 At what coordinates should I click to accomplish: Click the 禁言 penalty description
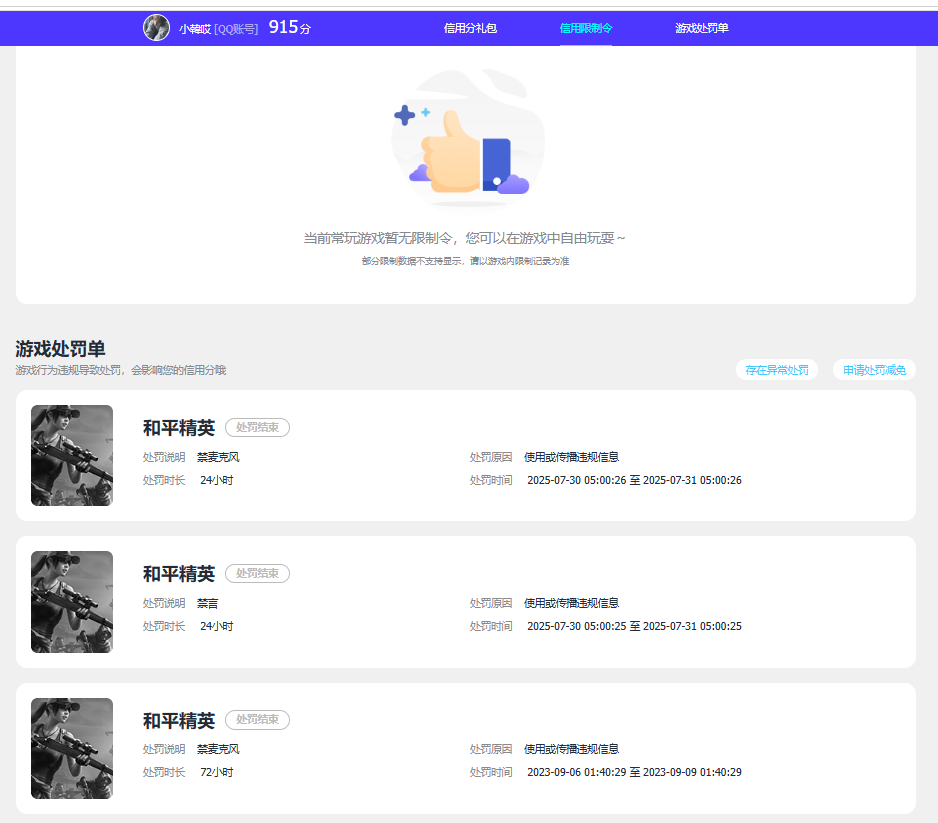click(208, 603)
